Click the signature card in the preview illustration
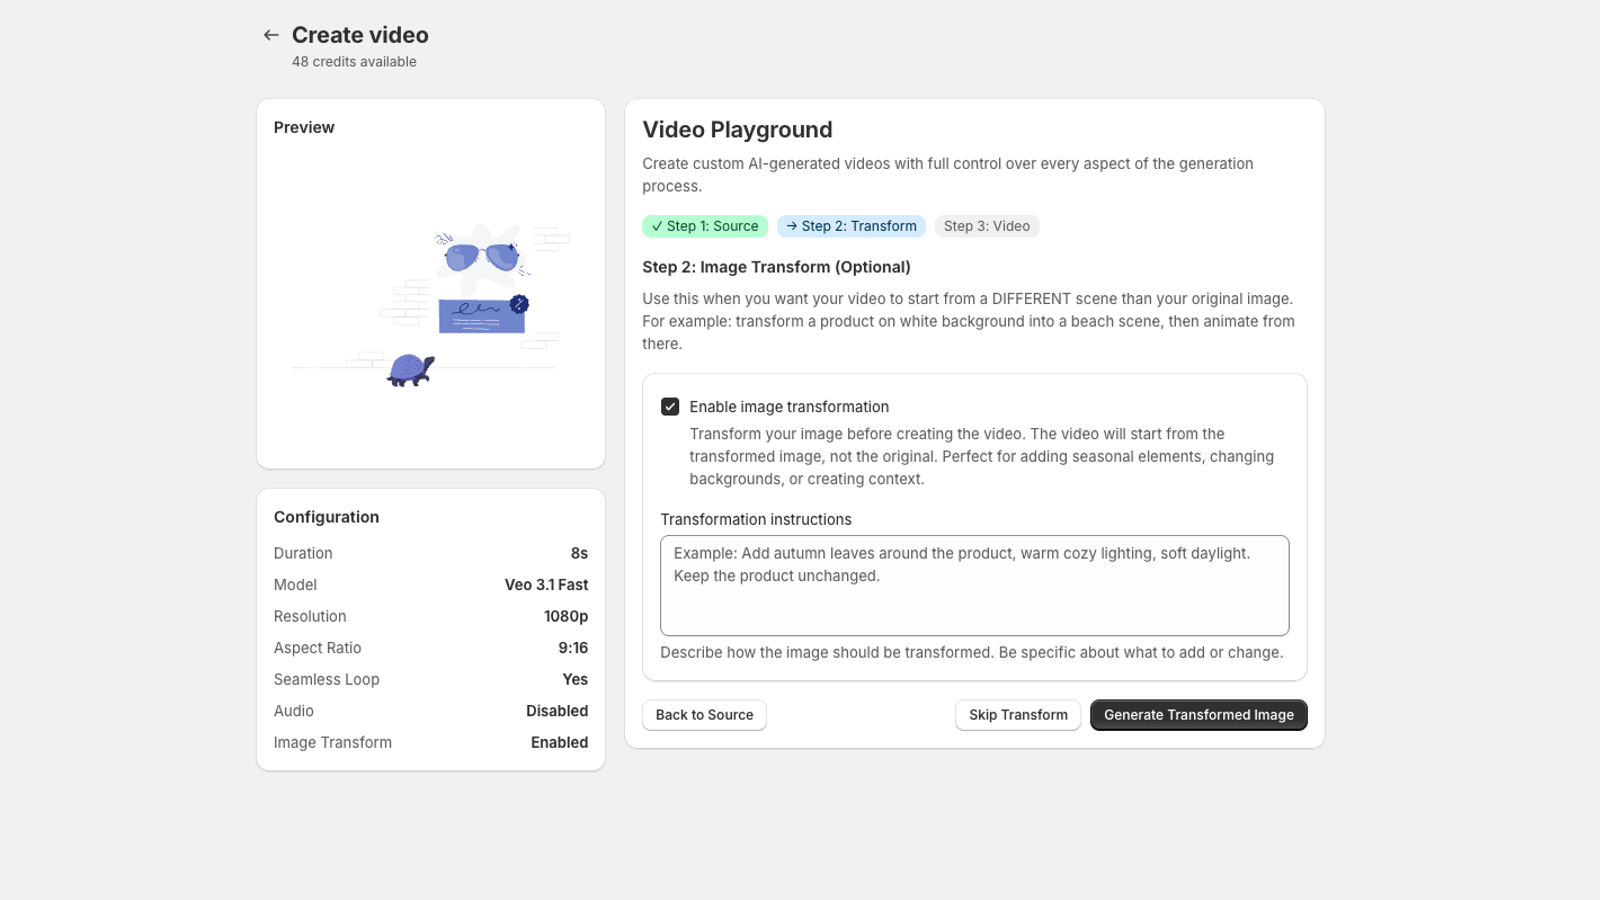 click(481, 316)
